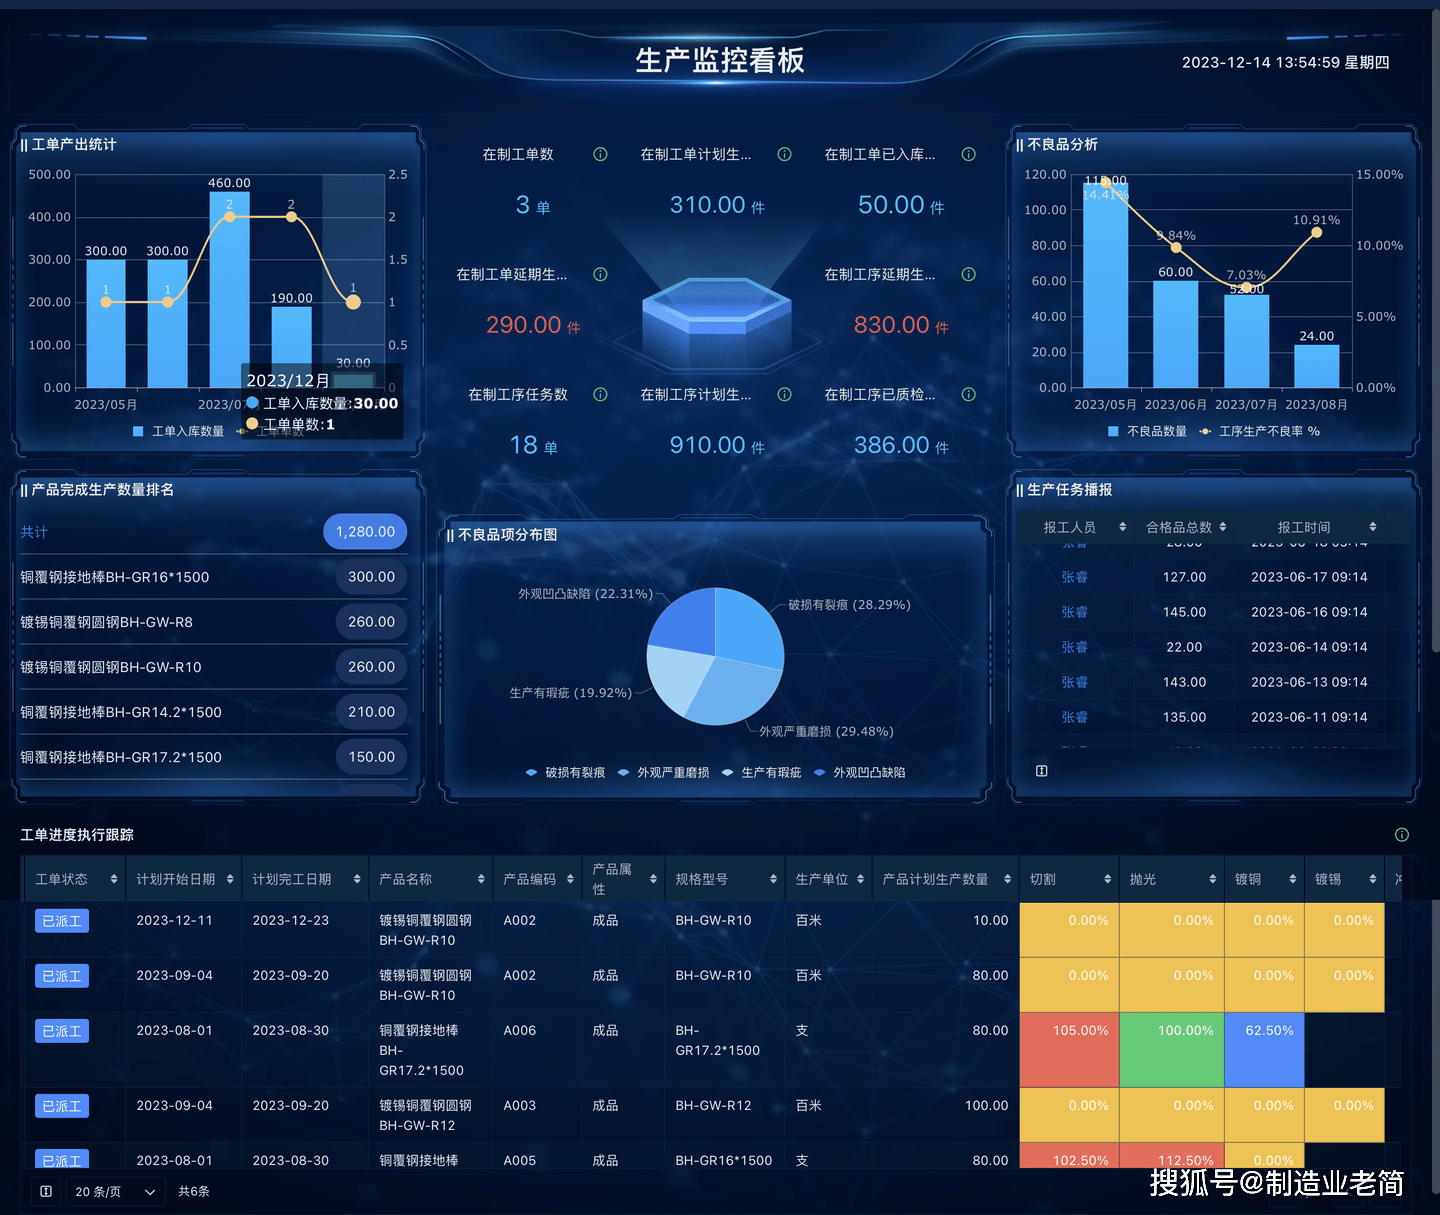Image resolution: width=1440 pixels, height=1215 pixels.
Task: Click info icon of 工单进度执行跟踪 section
Action: pos(1402,834)
